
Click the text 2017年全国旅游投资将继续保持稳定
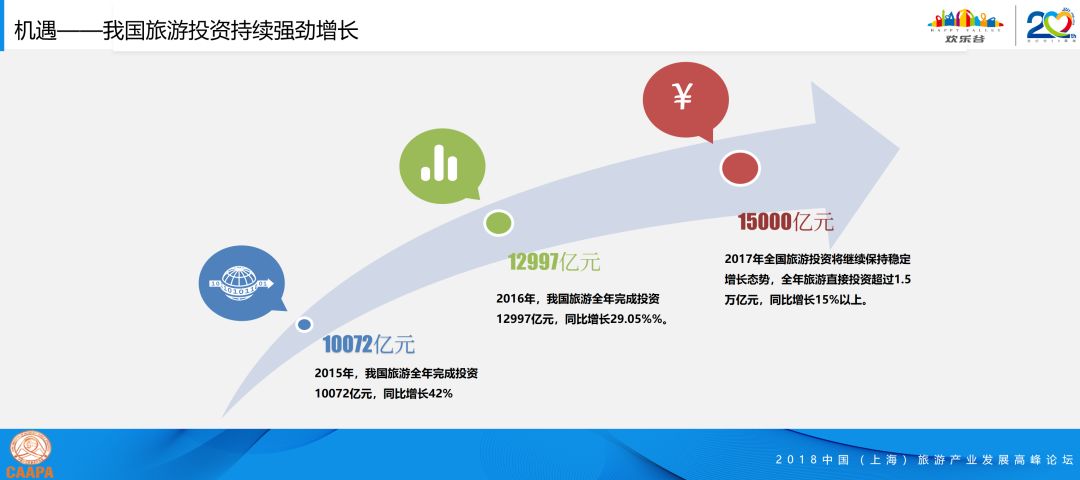818,260
